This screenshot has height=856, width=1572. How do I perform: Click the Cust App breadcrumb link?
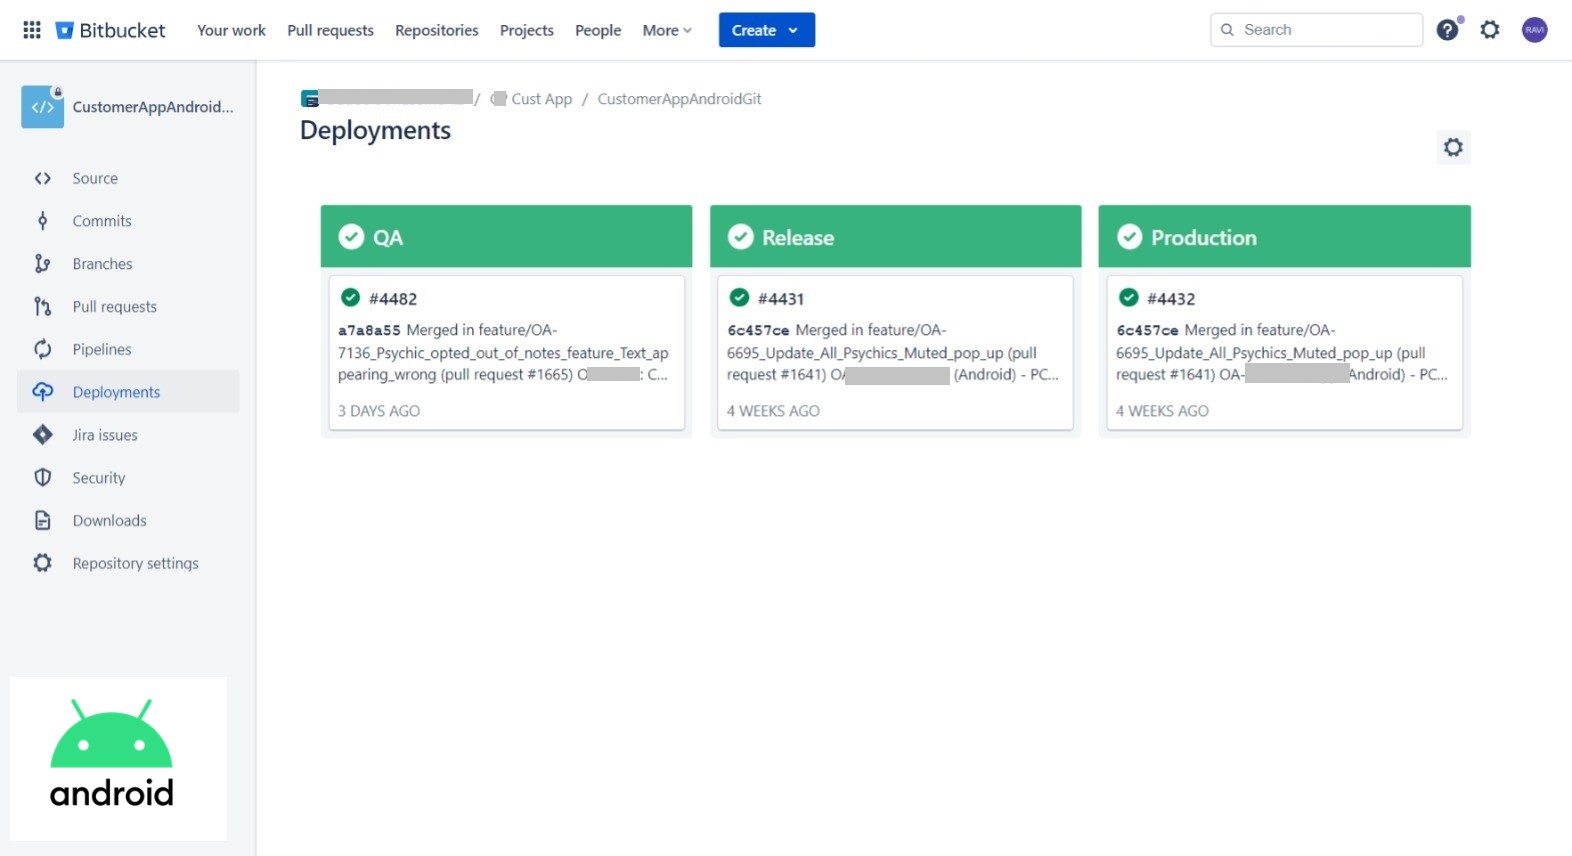pyautogui.click(x=541, y=99)
